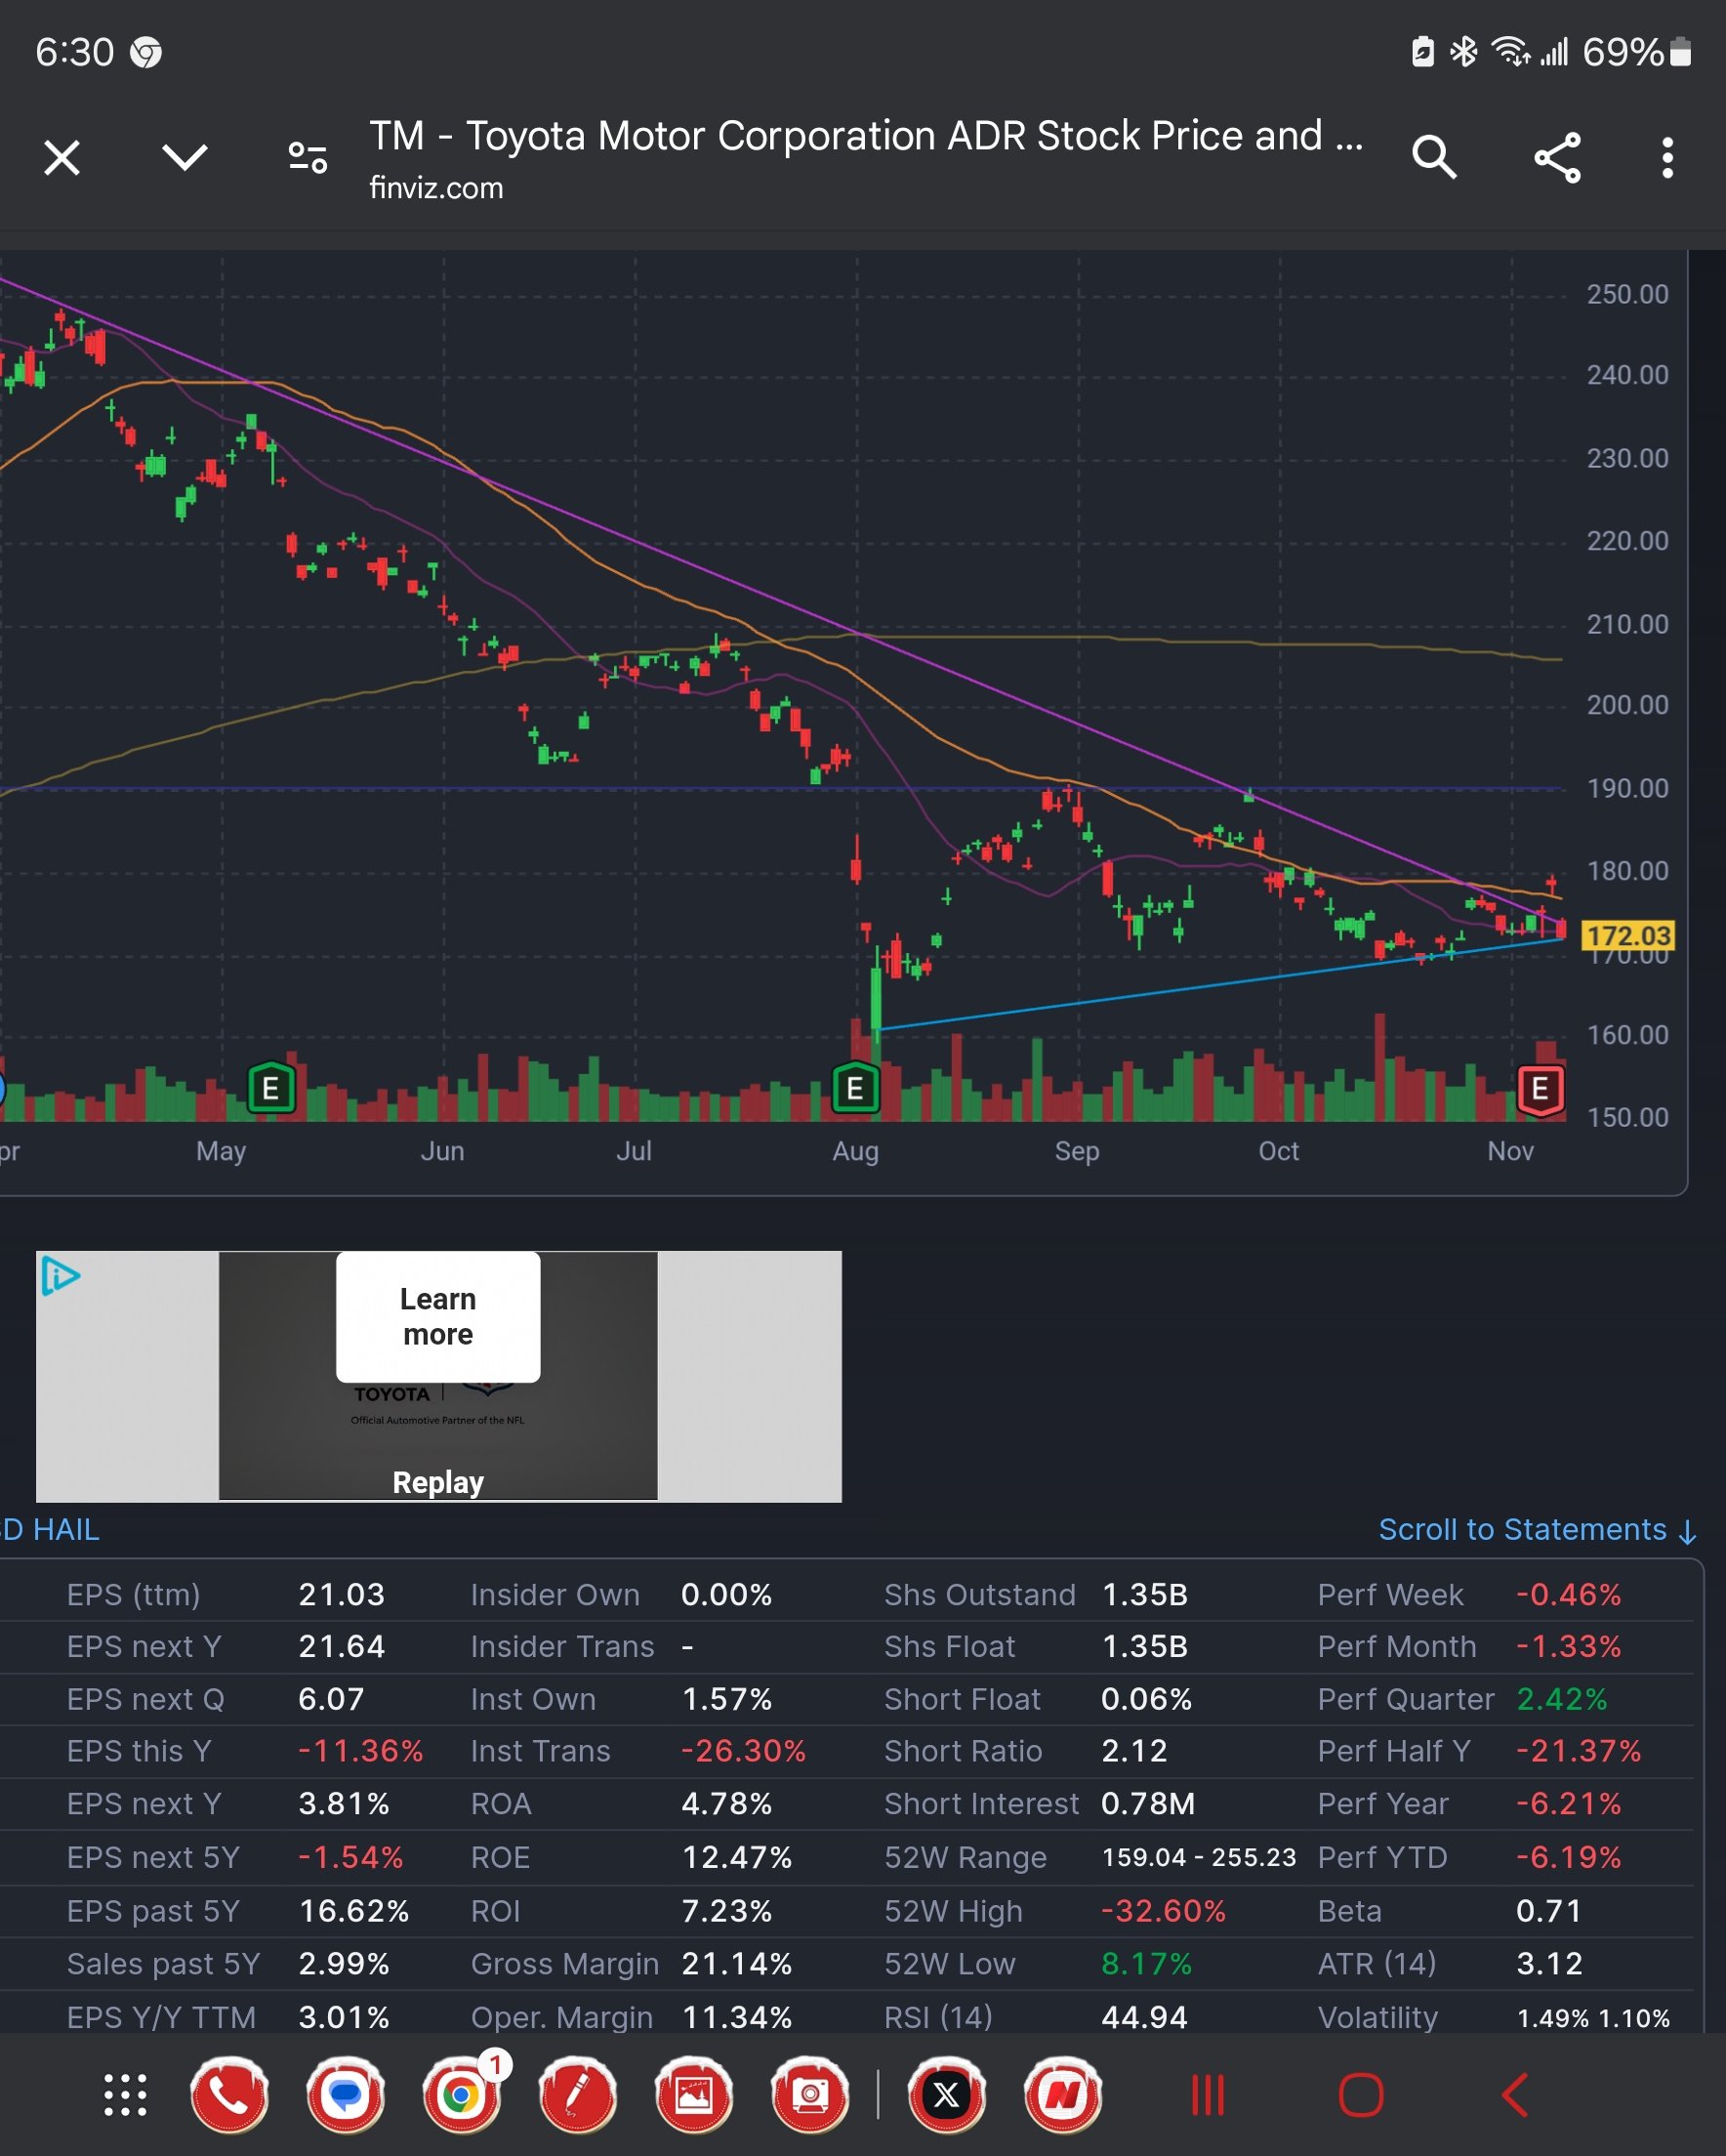
Task: Tap the RSI (14) value 44.94
Action: pyautogui.click(x=1144, y=2017)
